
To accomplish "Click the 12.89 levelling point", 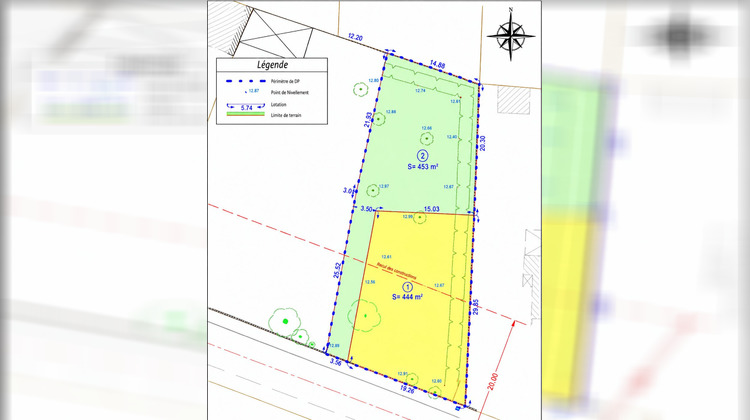I will pyautogui.click(x=334, y=345).
